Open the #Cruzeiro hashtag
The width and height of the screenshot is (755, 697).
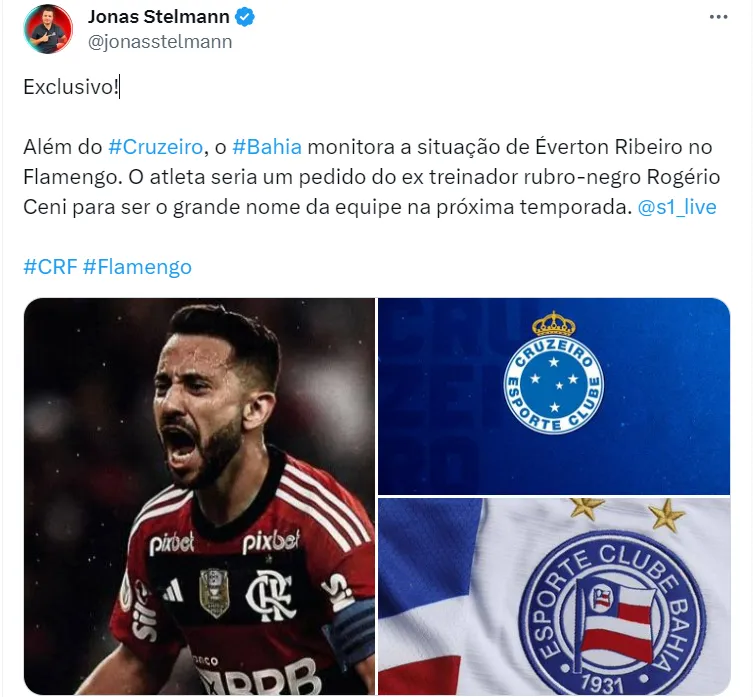156,147
